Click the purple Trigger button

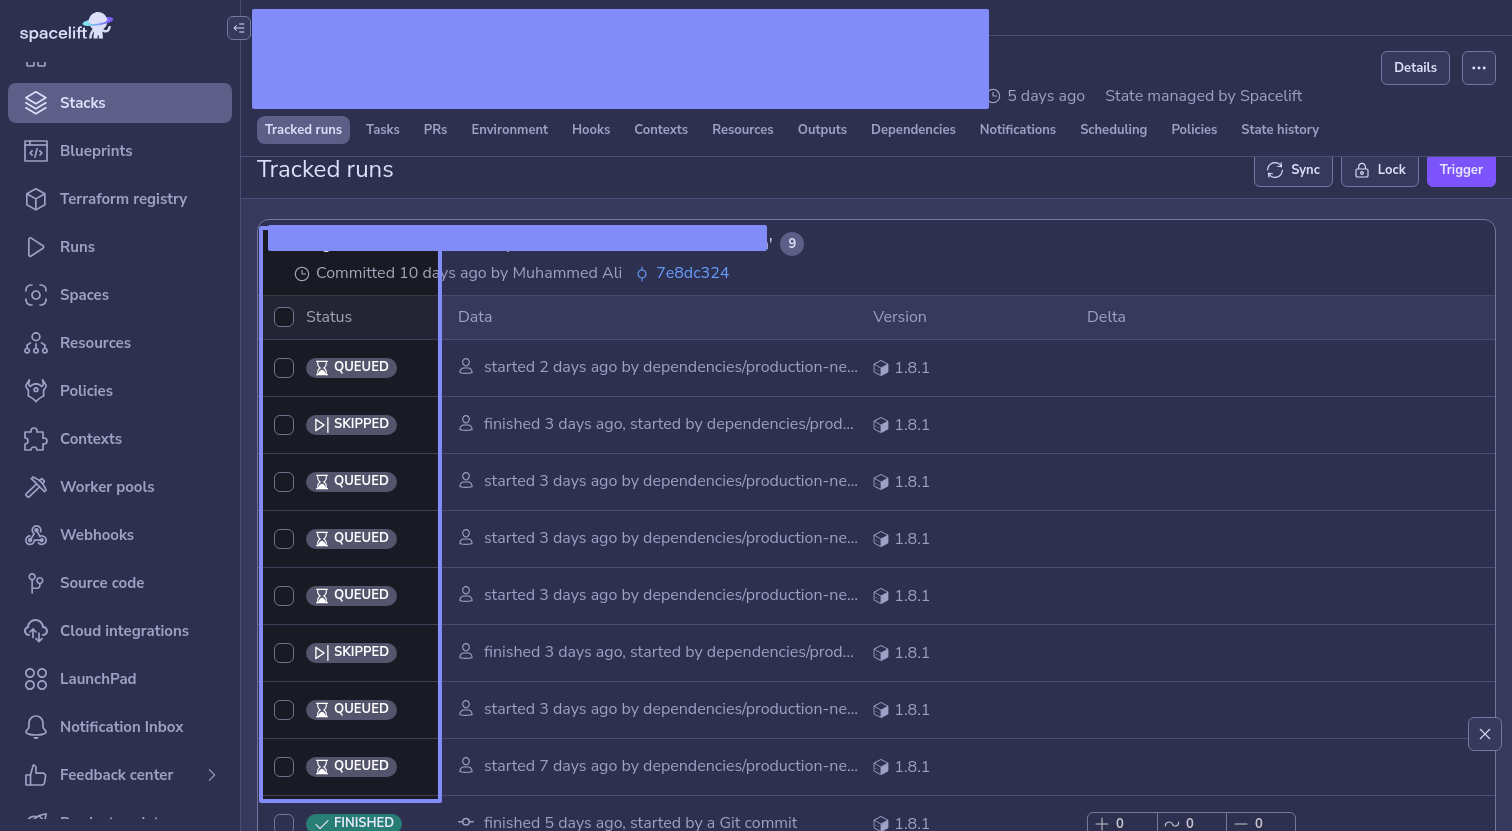tap(1460, 170)
